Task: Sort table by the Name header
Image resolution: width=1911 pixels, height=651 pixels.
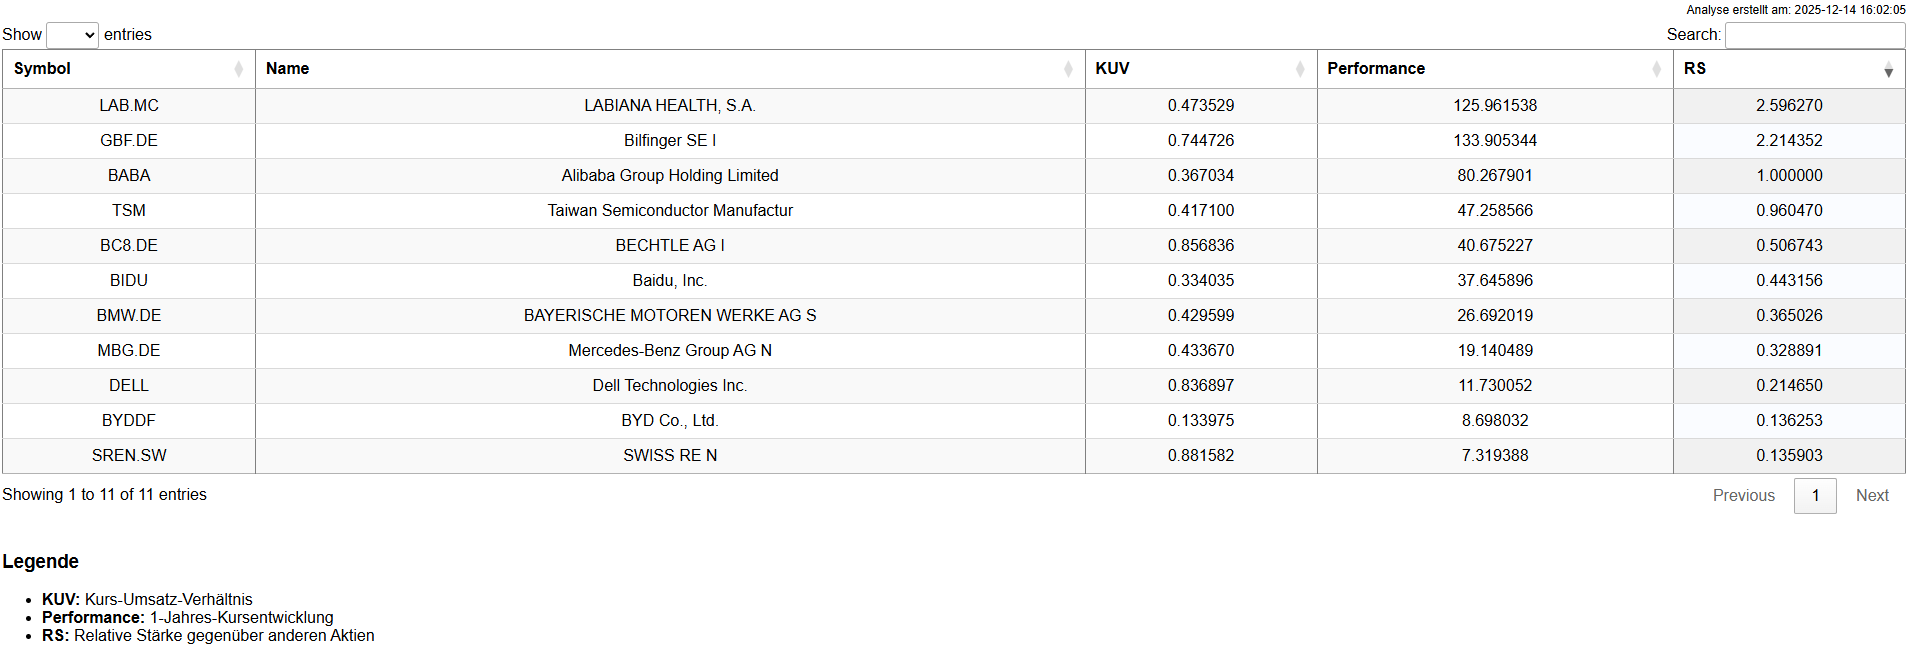Action: [x=288, y=69]
